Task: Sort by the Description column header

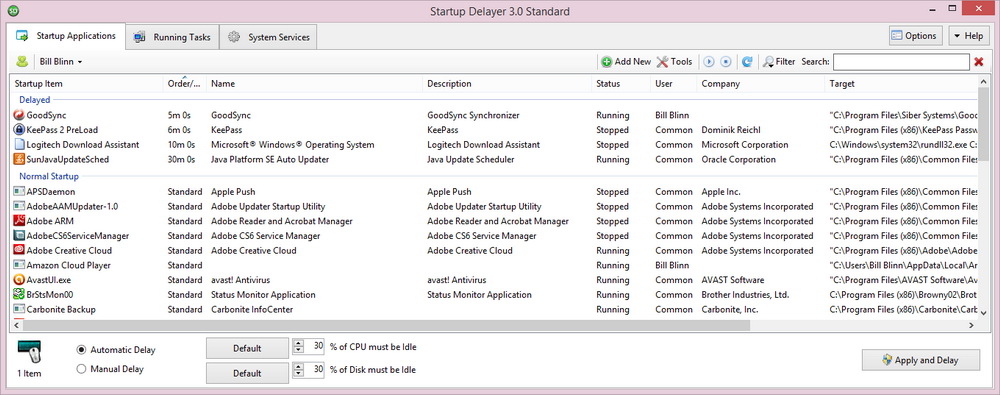Action: (x=507, y=84)
